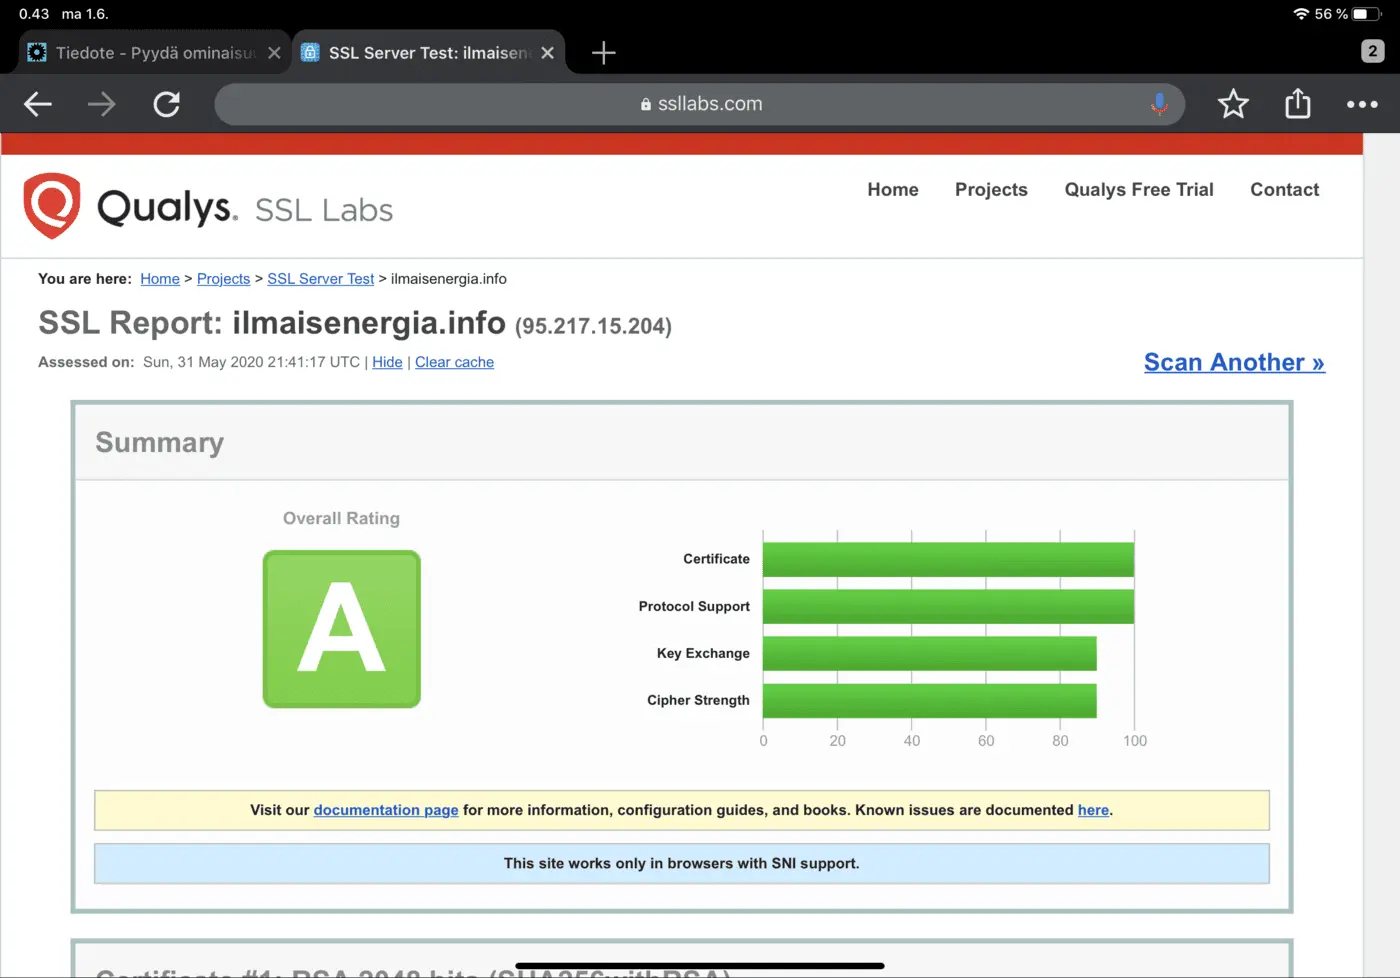Open the Contact navigation menu item

1285,190
